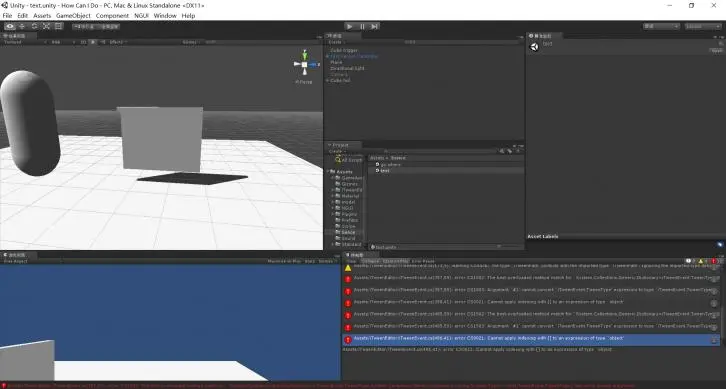Click the Search by Type icon in the Project panel
726x389 pixels.
point(502,151)
